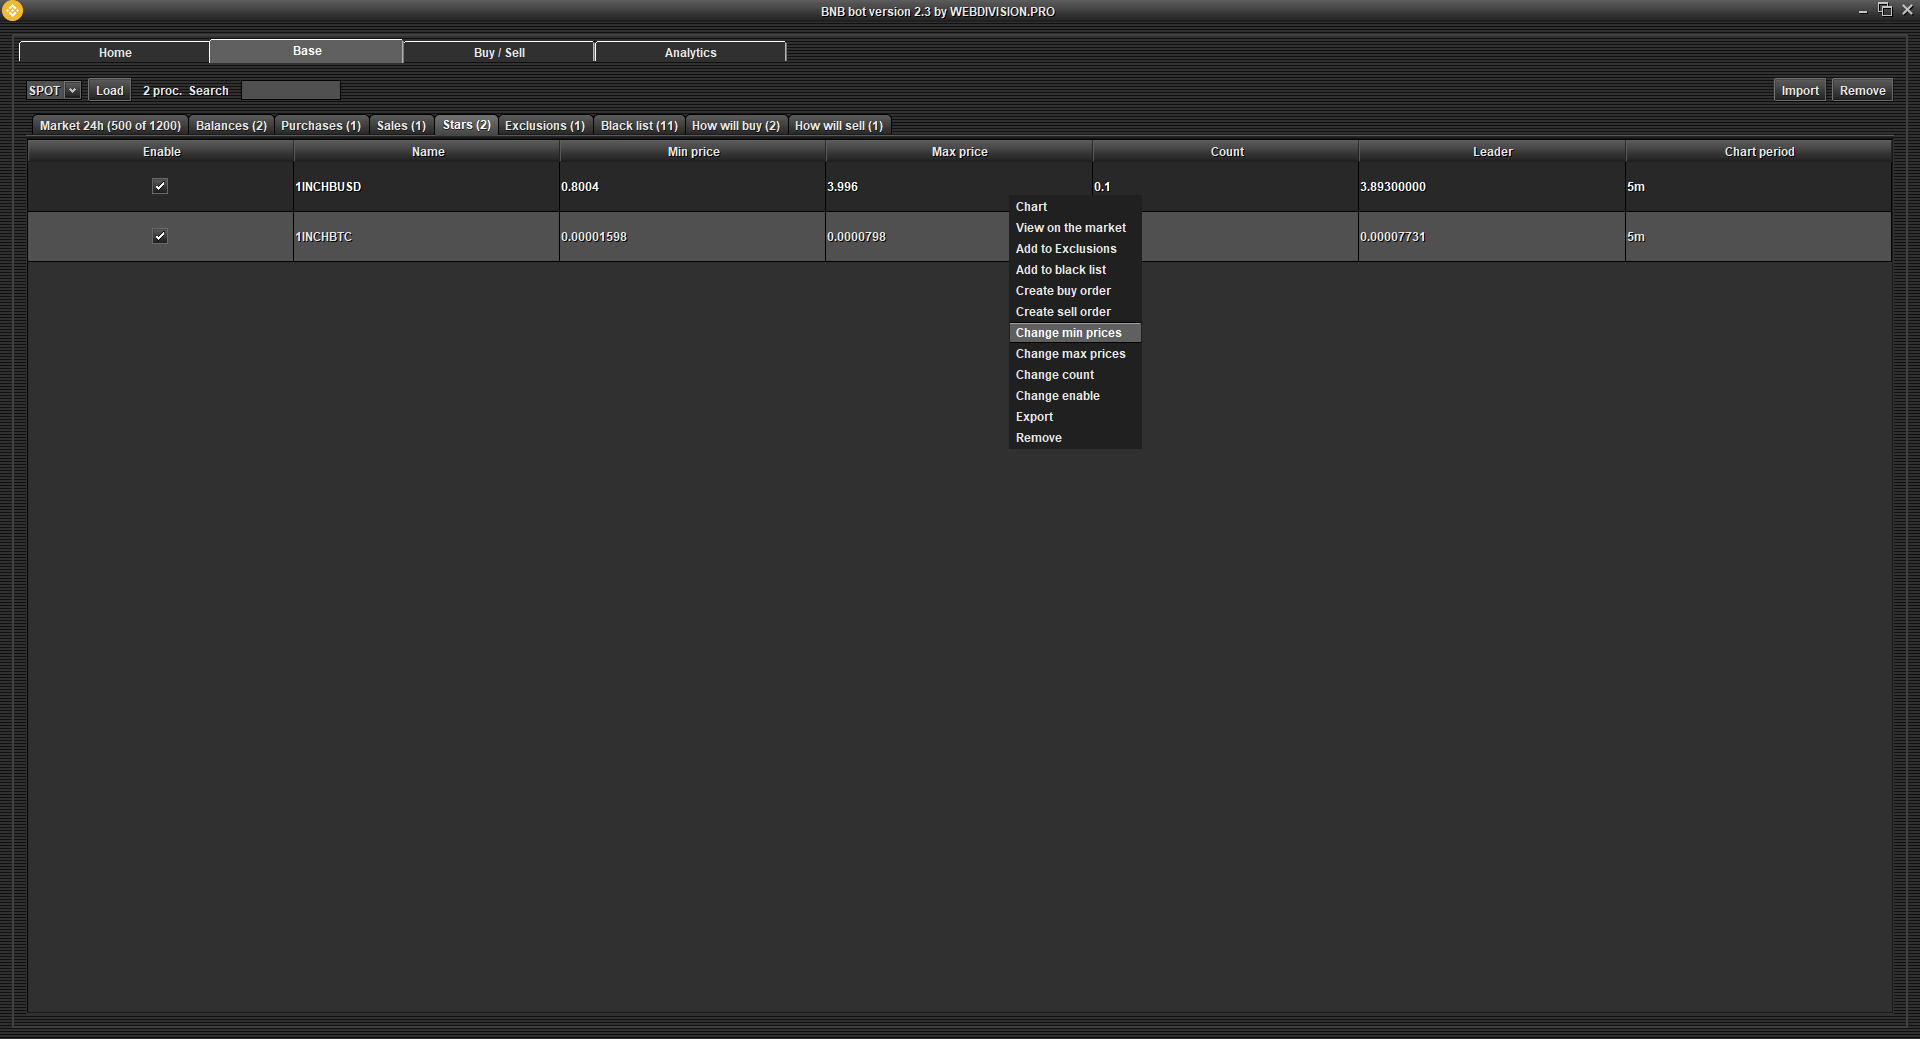The width and height of the screenshot is (1920, 1039).
Task: Click the BNB logo icon in title bar
Action: point(13,11)
